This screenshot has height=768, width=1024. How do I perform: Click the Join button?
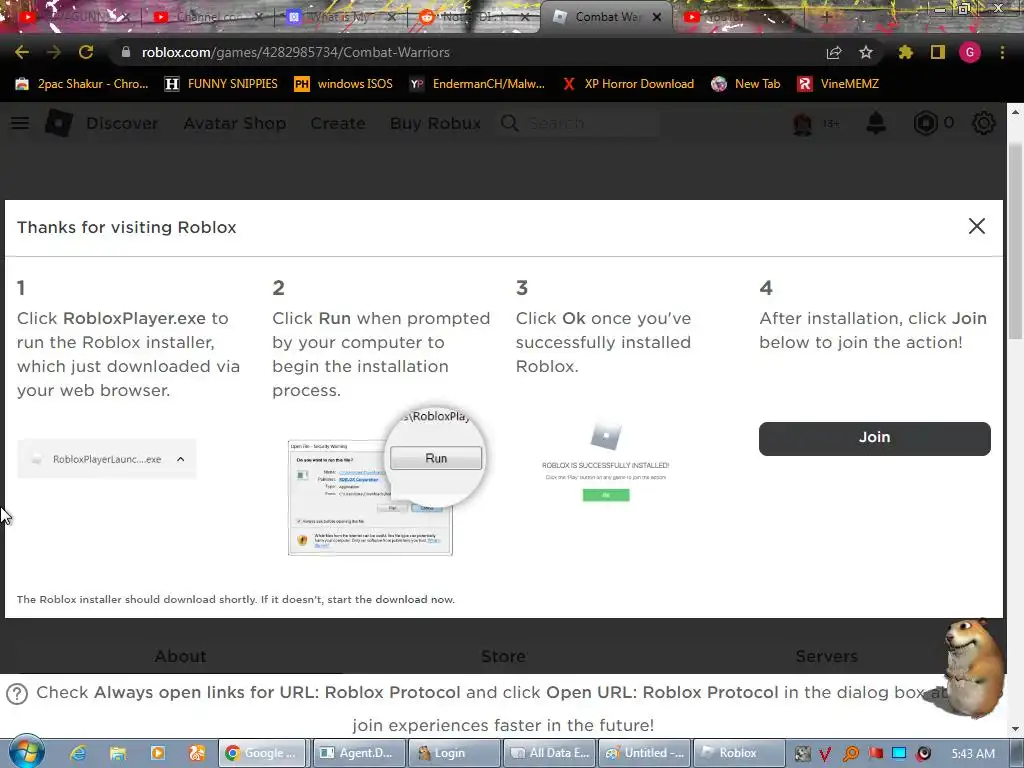(x=874, y=438)
